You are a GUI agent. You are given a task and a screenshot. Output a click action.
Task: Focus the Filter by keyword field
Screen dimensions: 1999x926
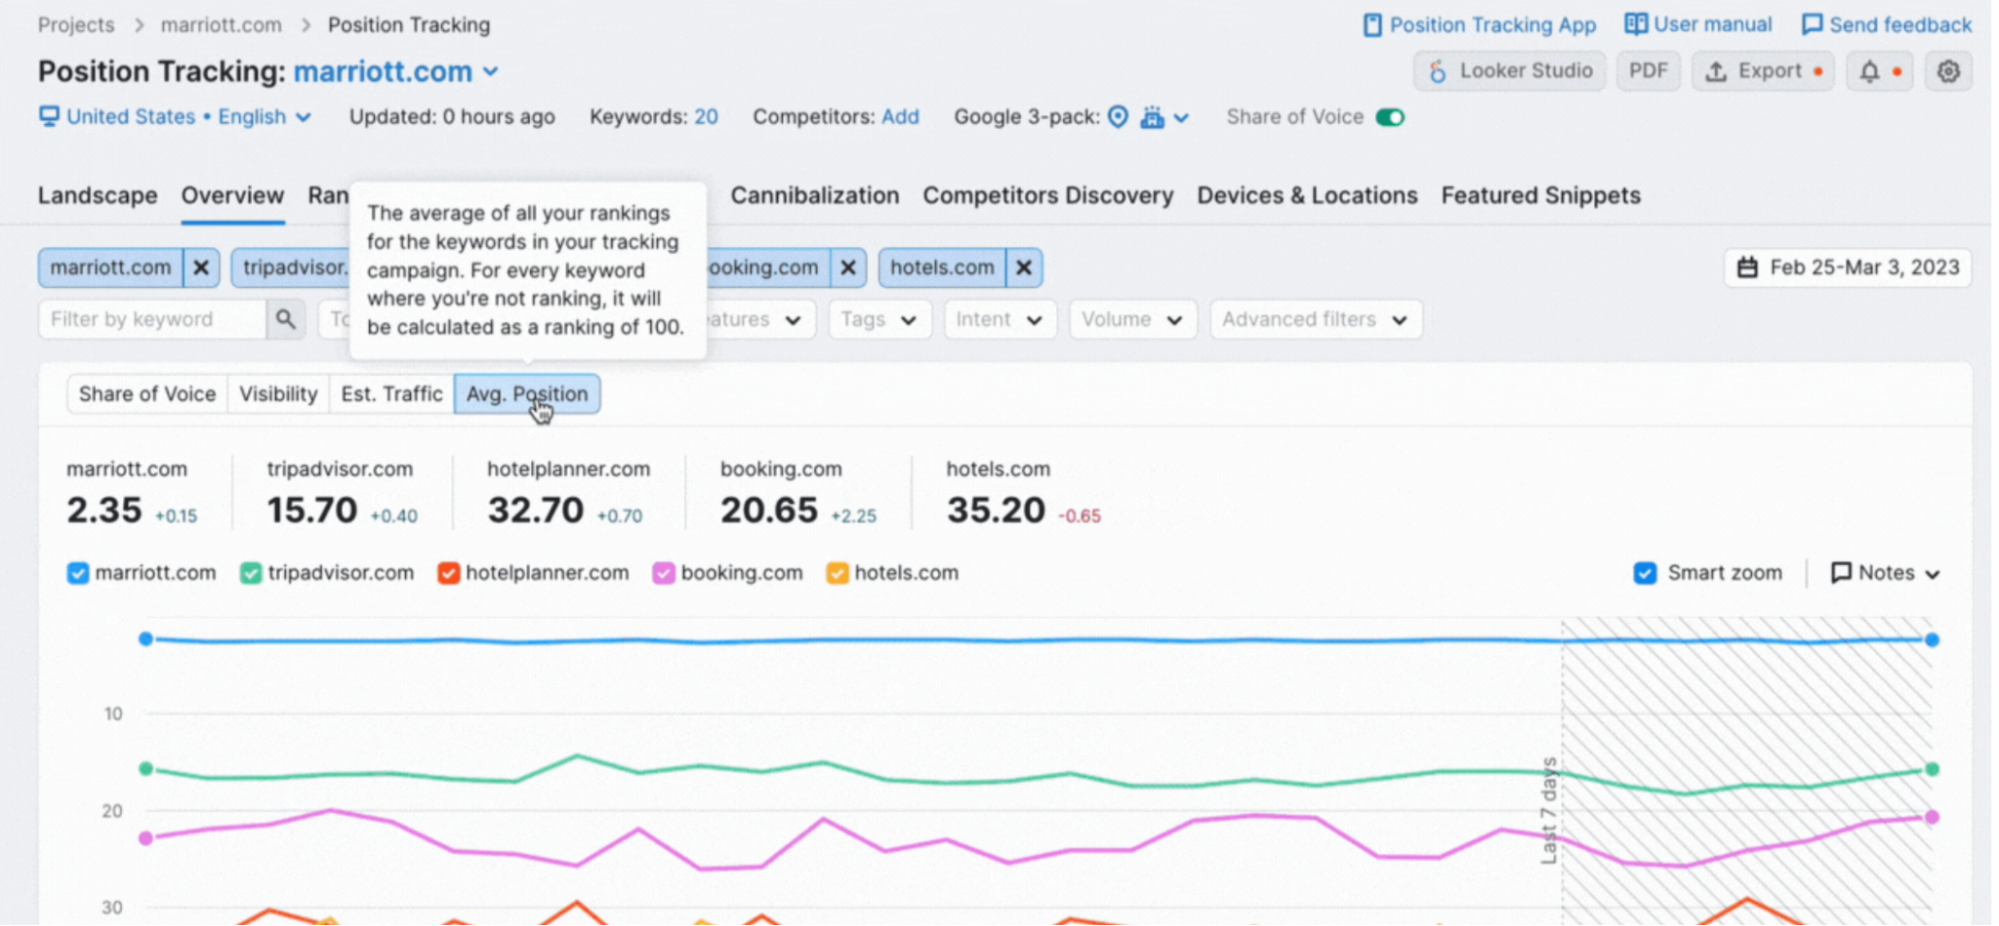152,319
